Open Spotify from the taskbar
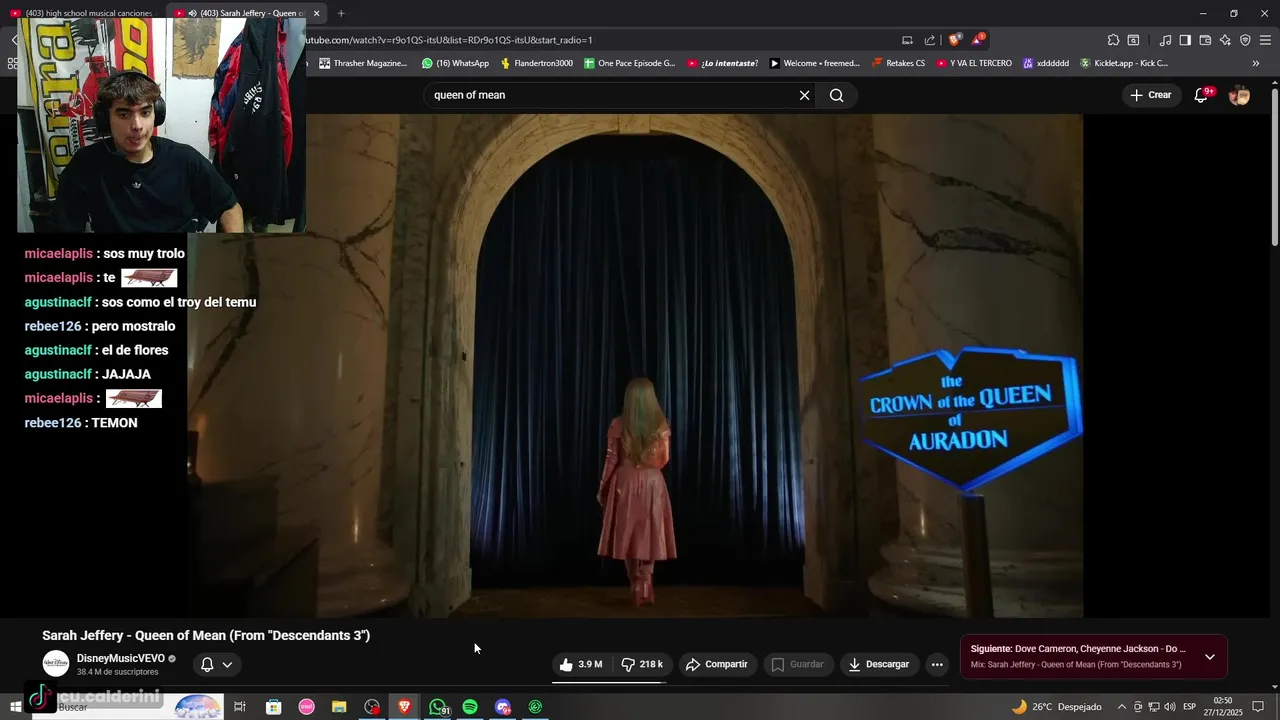The image size is (1280, 720). (470, 707)
